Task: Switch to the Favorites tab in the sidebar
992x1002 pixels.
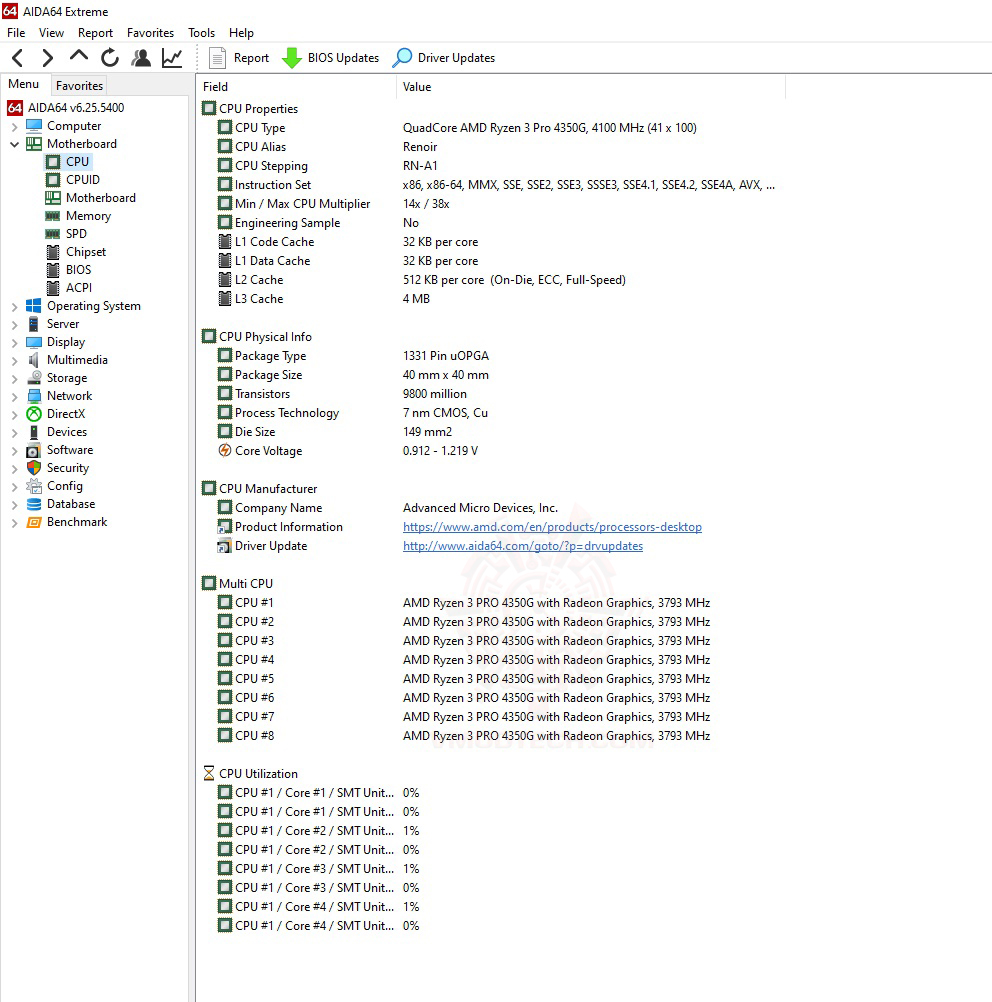Action: coord(79,86)
